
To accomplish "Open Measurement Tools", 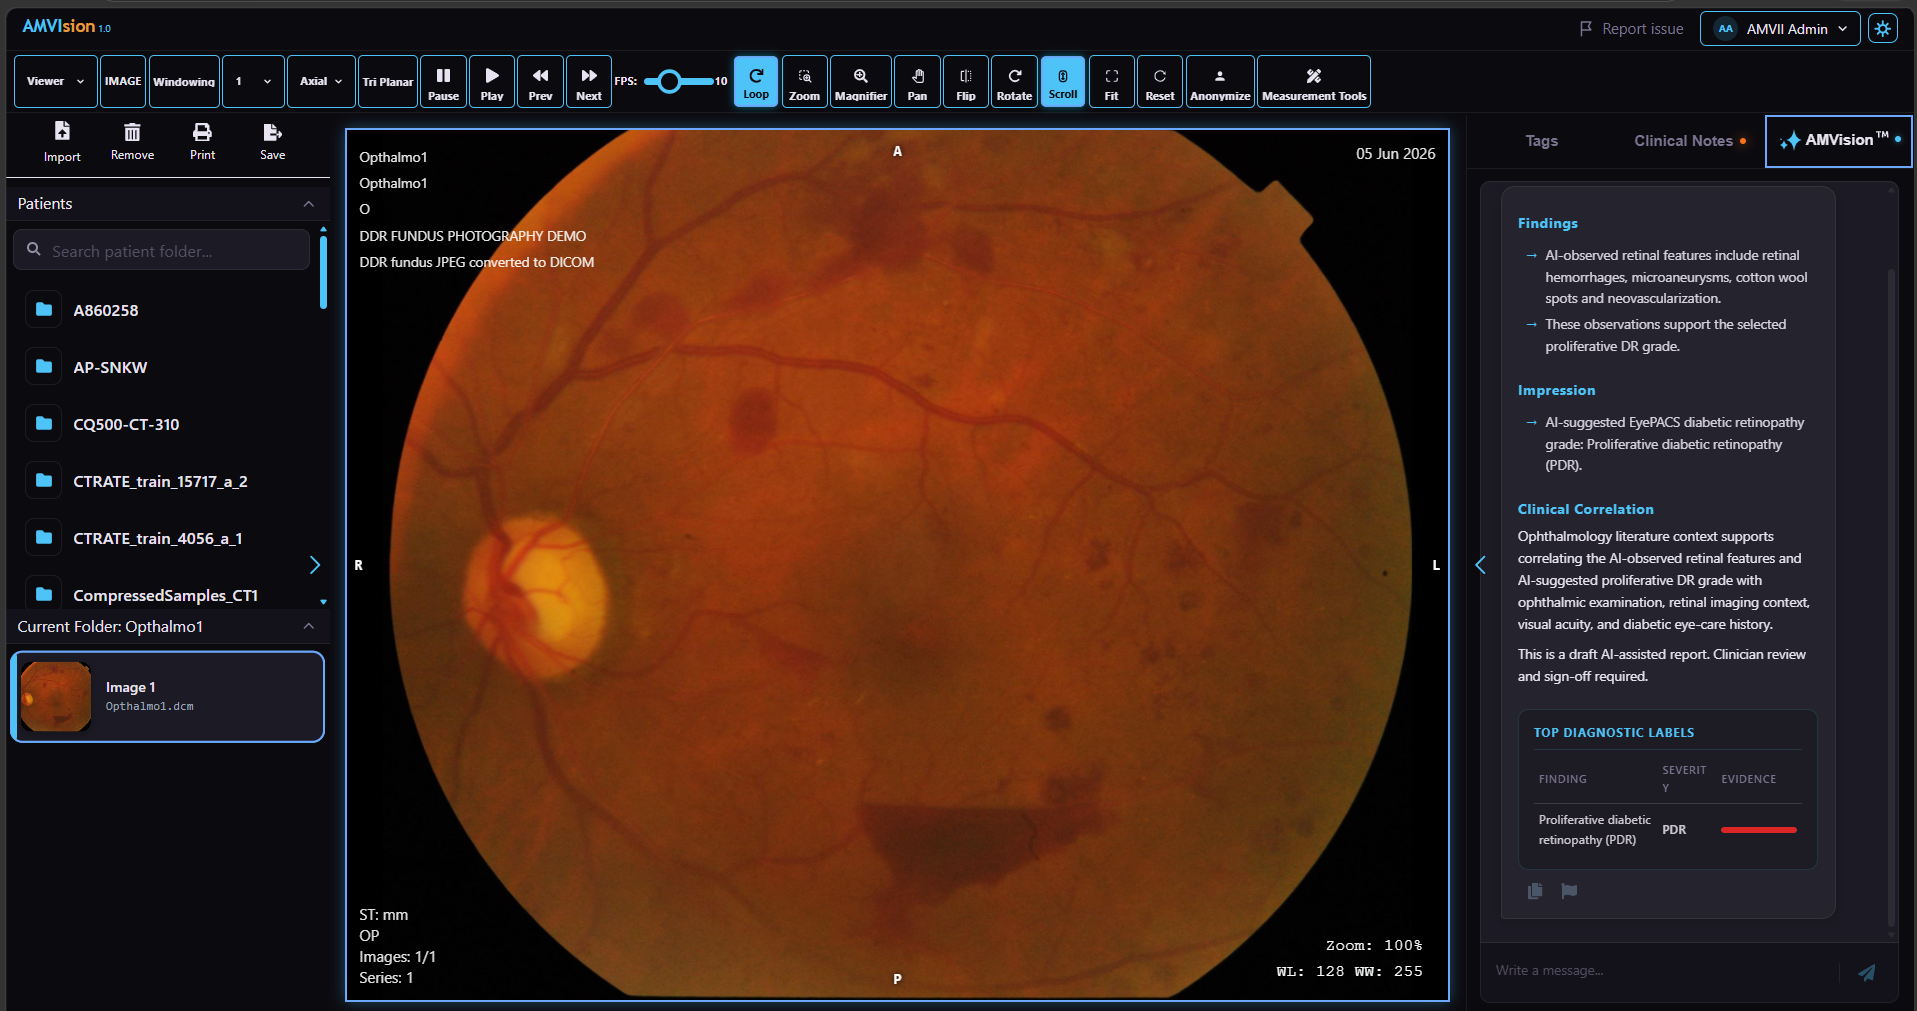I will point(1314,82).
